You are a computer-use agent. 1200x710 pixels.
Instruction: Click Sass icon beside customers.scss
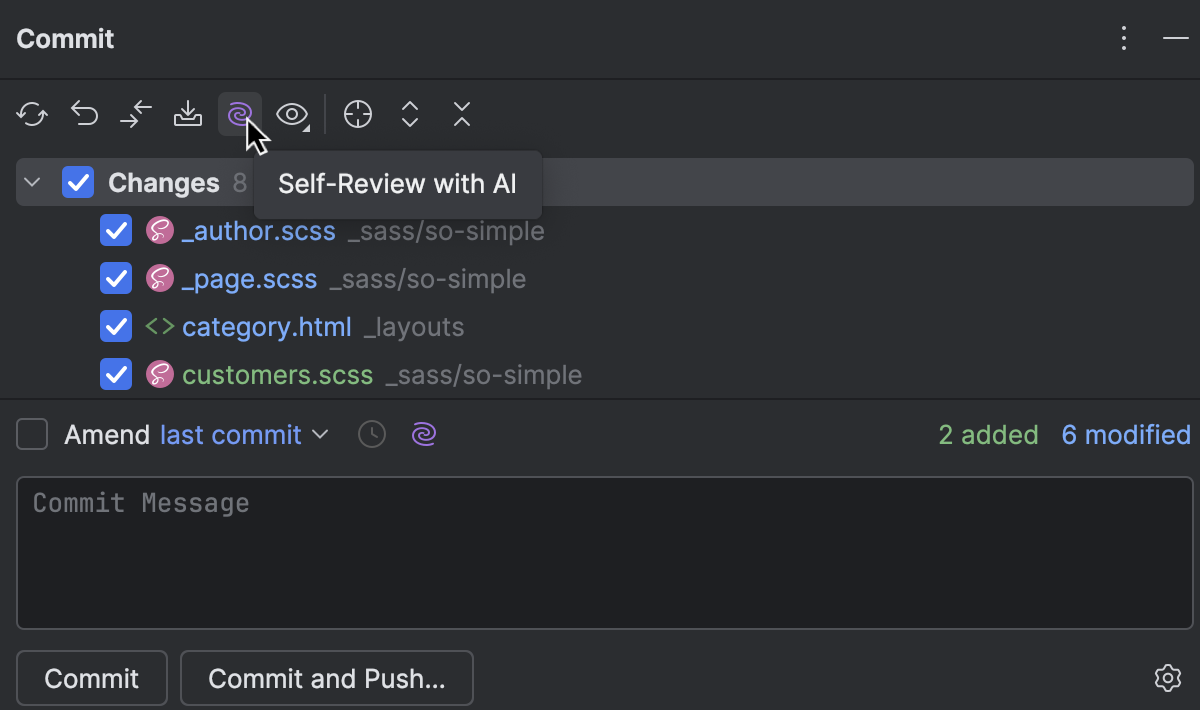pos(160,375)
